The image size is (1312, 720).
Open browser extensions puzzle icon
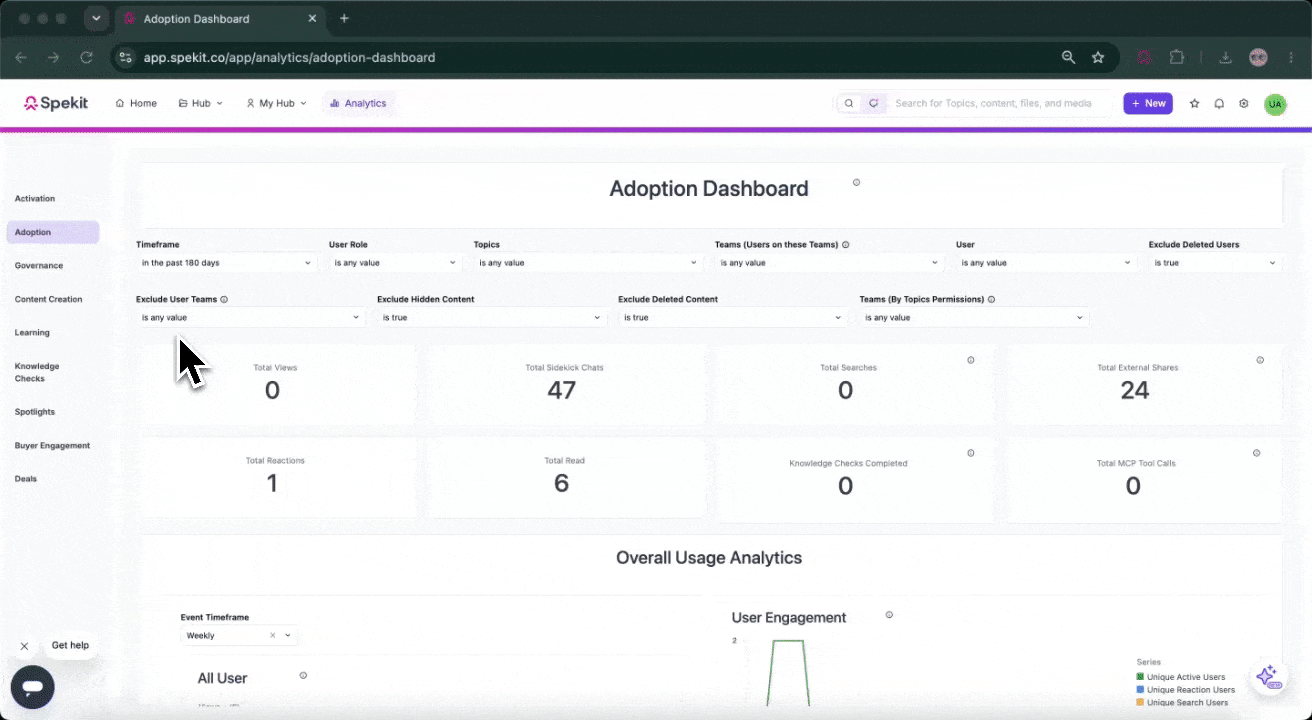pyautogui.click(x=1177, y=58)
